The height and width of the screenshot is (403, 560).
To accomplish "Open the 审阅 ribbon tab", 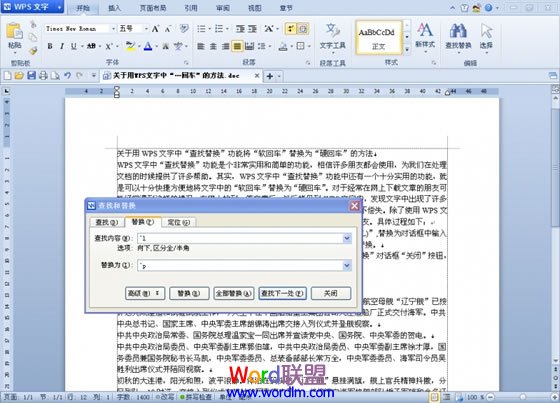I will coord(222,8).
